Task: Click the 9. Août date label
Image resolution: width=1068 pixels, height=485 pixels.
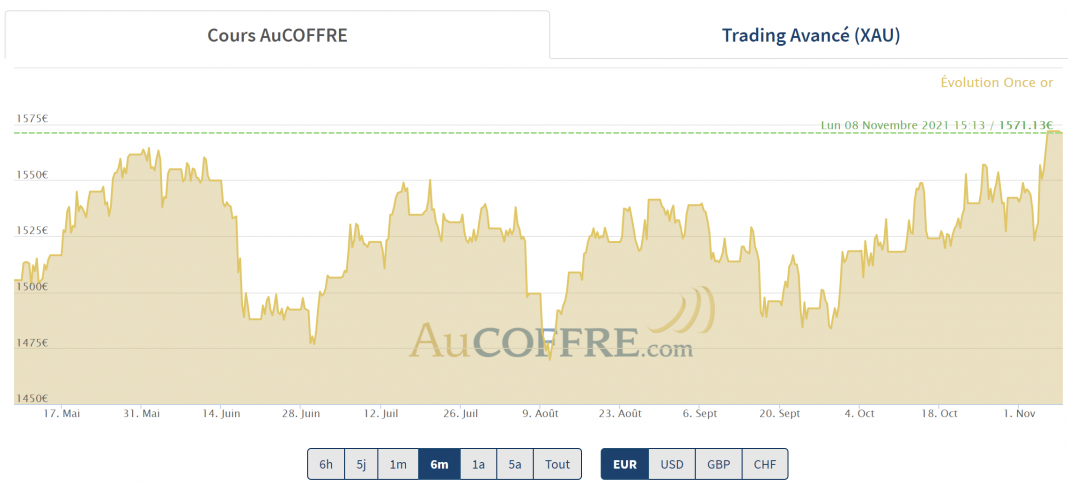Action: pos(541,413)
